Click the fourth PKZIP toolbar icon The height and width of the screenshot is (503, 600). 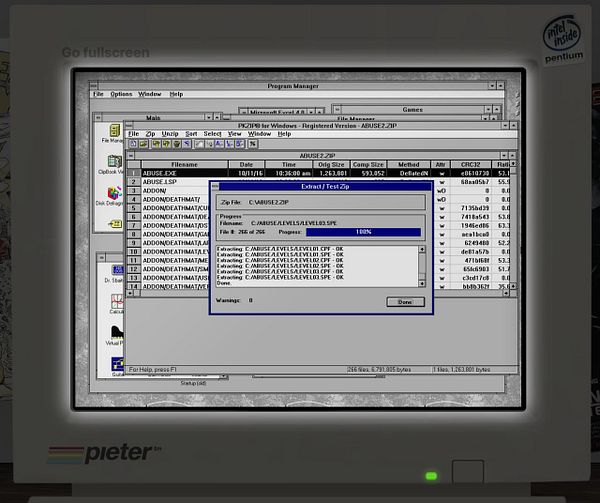click(x=166, y=144)
